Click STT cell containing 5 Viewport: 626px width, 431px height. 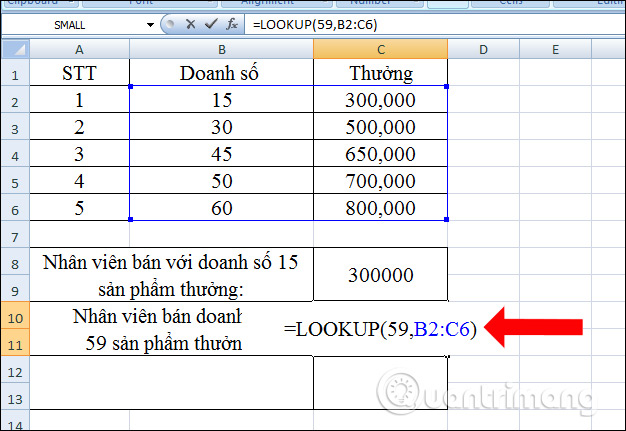[79, 208]
